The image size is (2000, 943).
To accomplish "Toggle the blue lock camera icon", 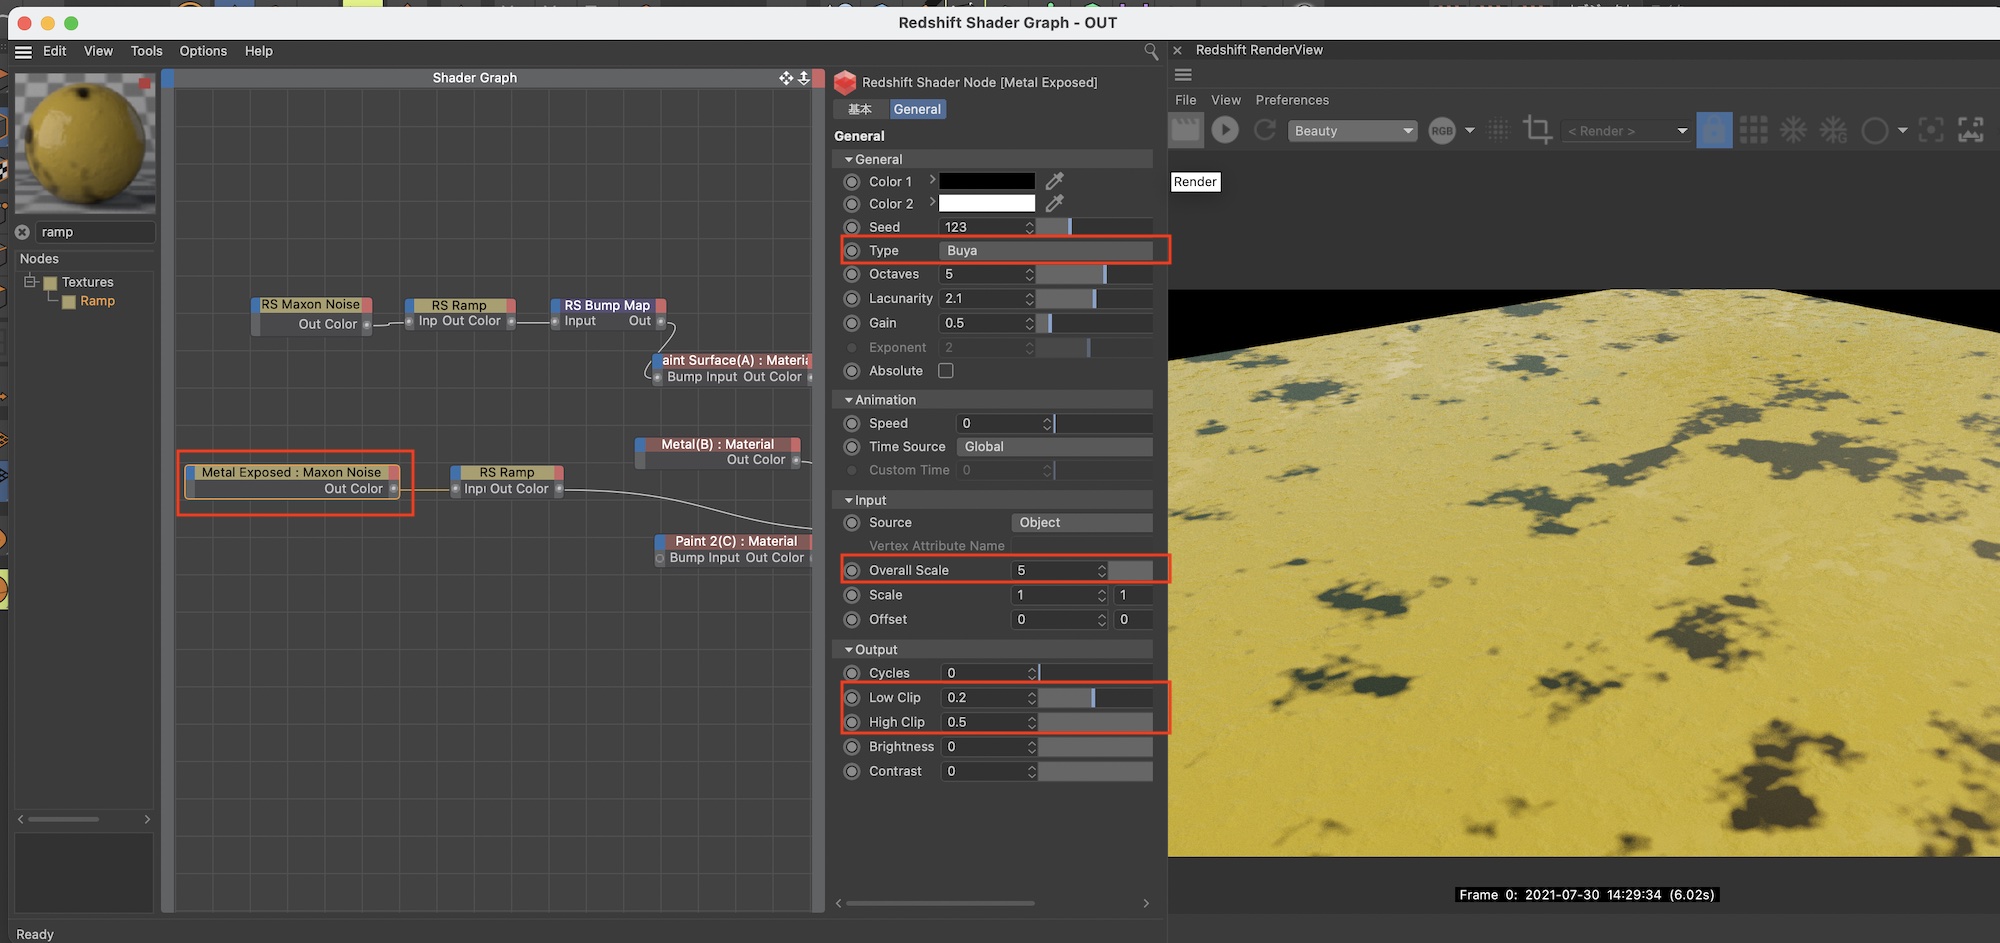I will click(x=1714, y=130).
